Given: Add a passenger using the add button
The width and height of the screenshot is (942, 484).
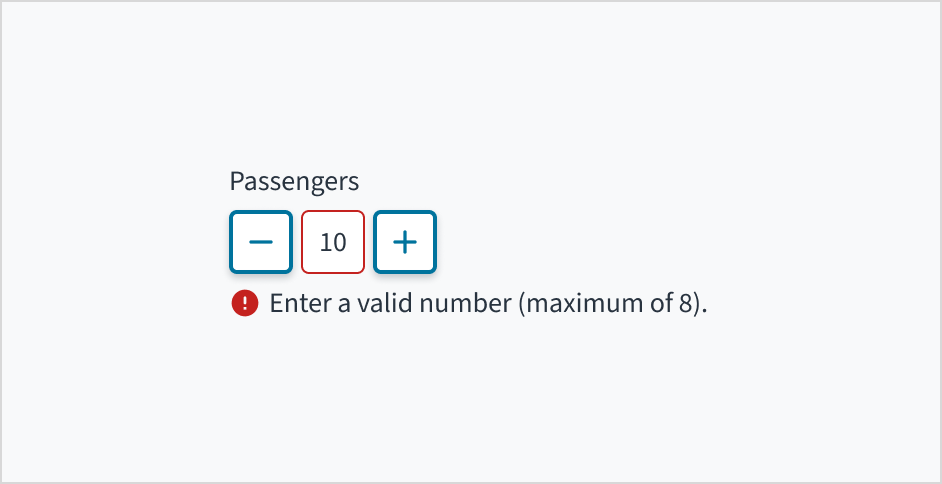Looking at the screenshot, I should point(405,242).
